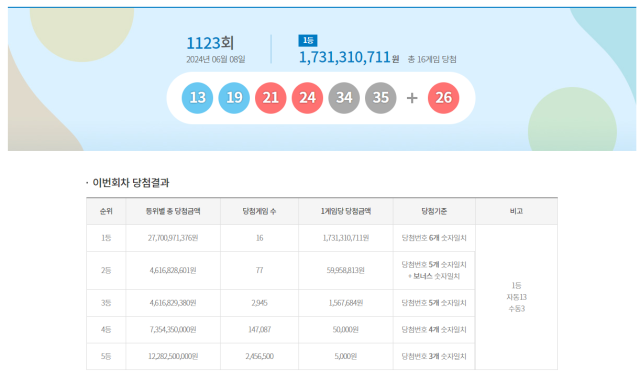640x380 pixels.
Task: Click the 당첨게임 수 column header
Action: [x=260, y=211]
